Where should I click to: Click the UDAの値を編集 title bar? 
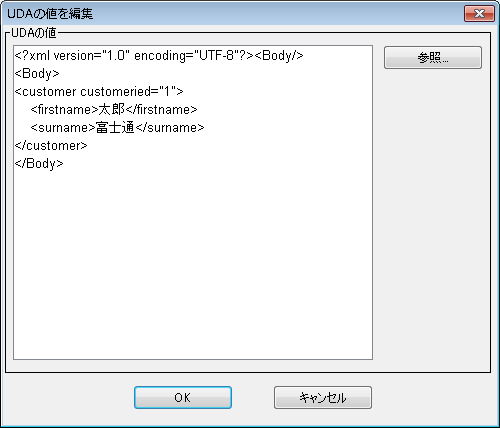tap(233, 14)
